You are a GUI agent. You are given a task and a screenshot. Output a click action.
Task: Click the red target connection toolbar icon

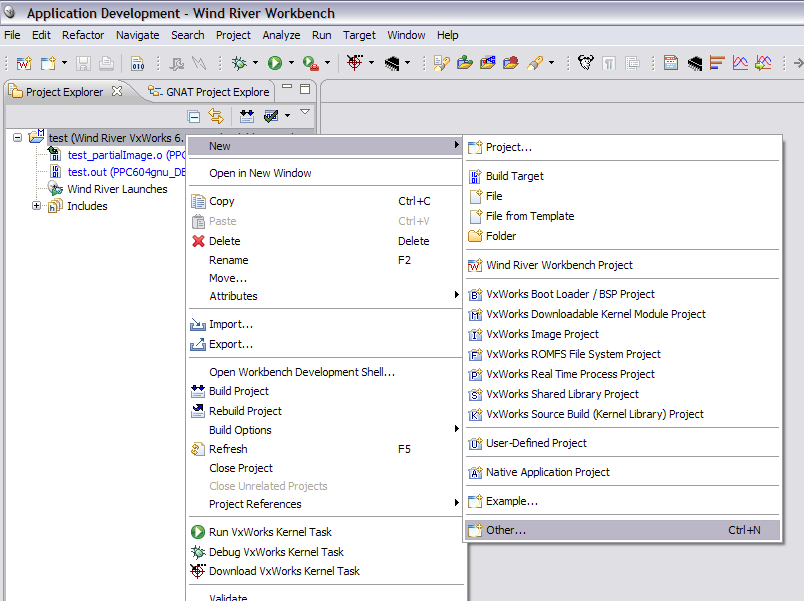(355, 63)
